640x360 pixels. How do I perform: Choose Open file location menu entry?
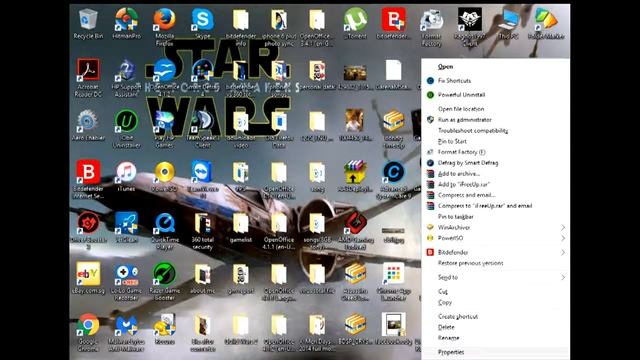click(x=461, y=109)
